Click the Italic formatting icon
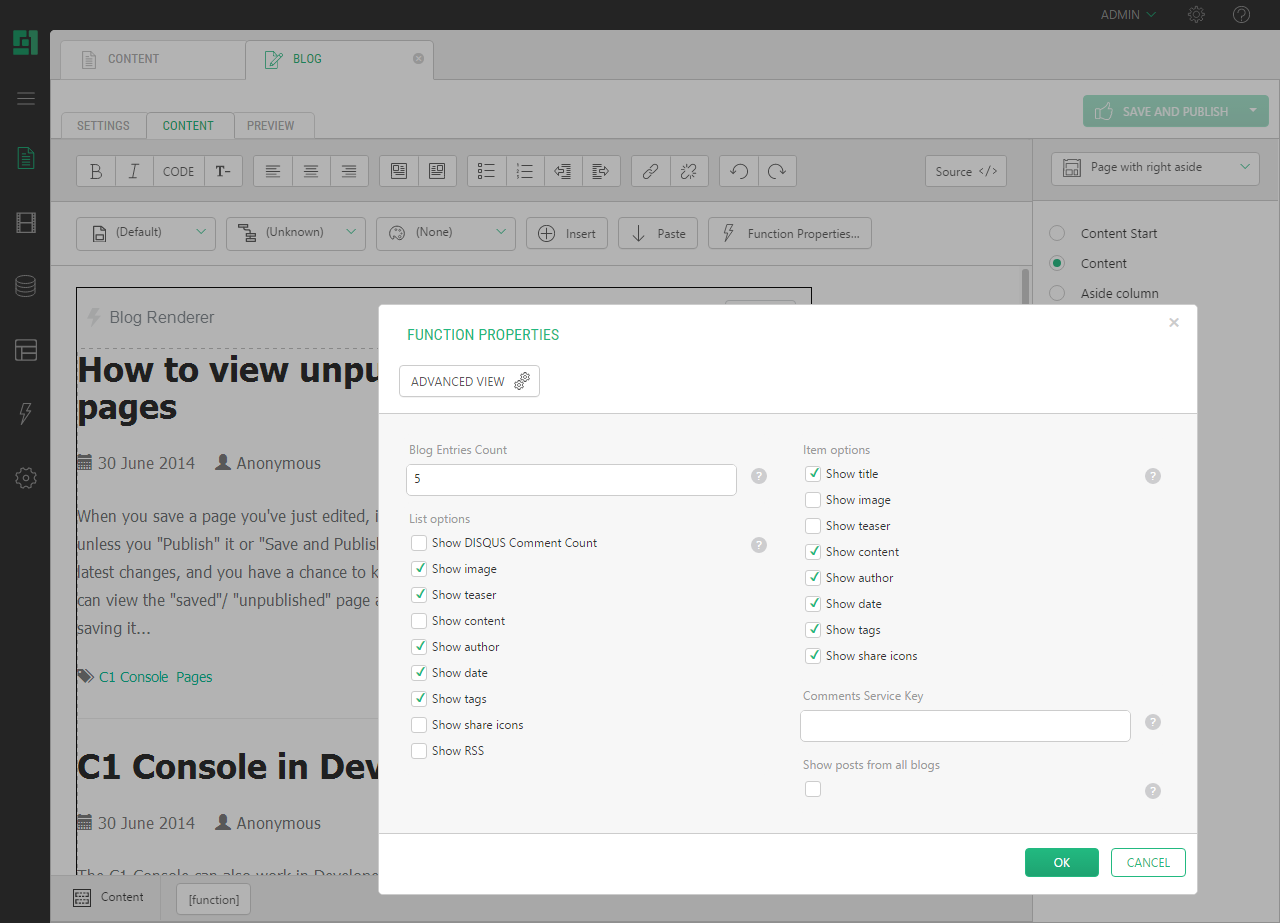The height and width of the screenshot is (923, 1280). point(134,171)
